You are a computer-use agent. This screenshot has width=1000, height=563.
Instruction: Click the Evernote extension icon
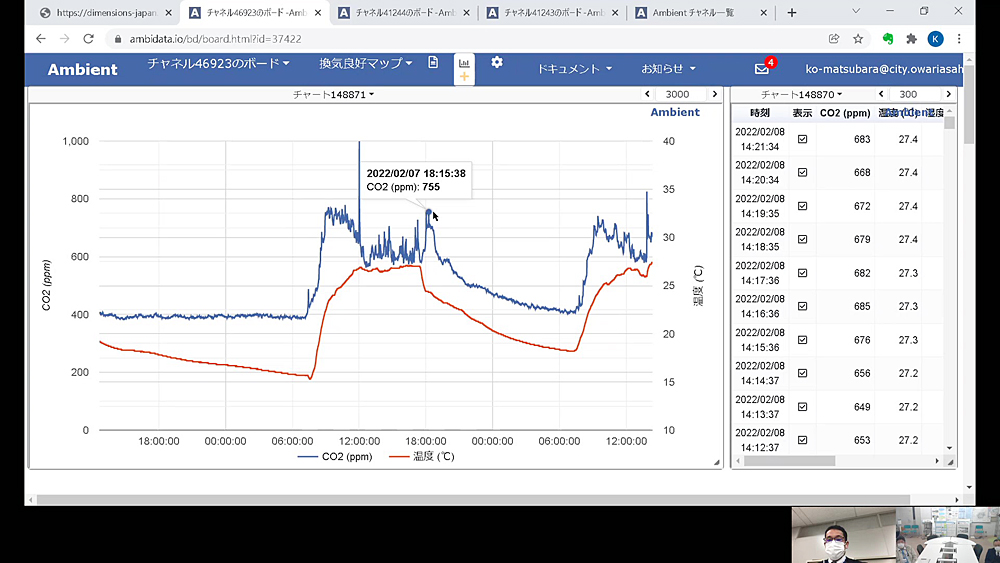tap(887, 39)
